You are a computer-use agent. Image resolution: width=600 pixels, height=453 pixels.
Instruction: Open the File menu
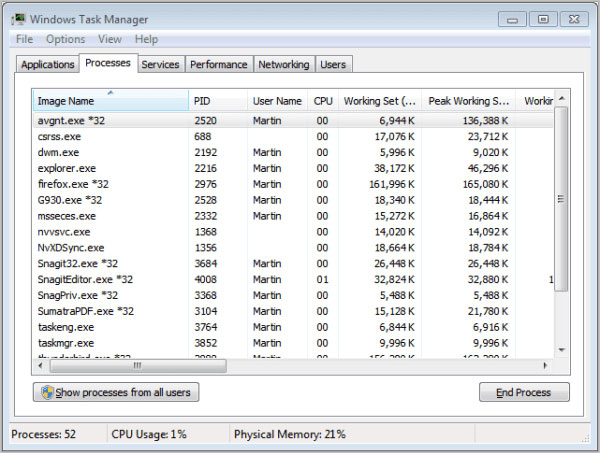coord(24,39)
